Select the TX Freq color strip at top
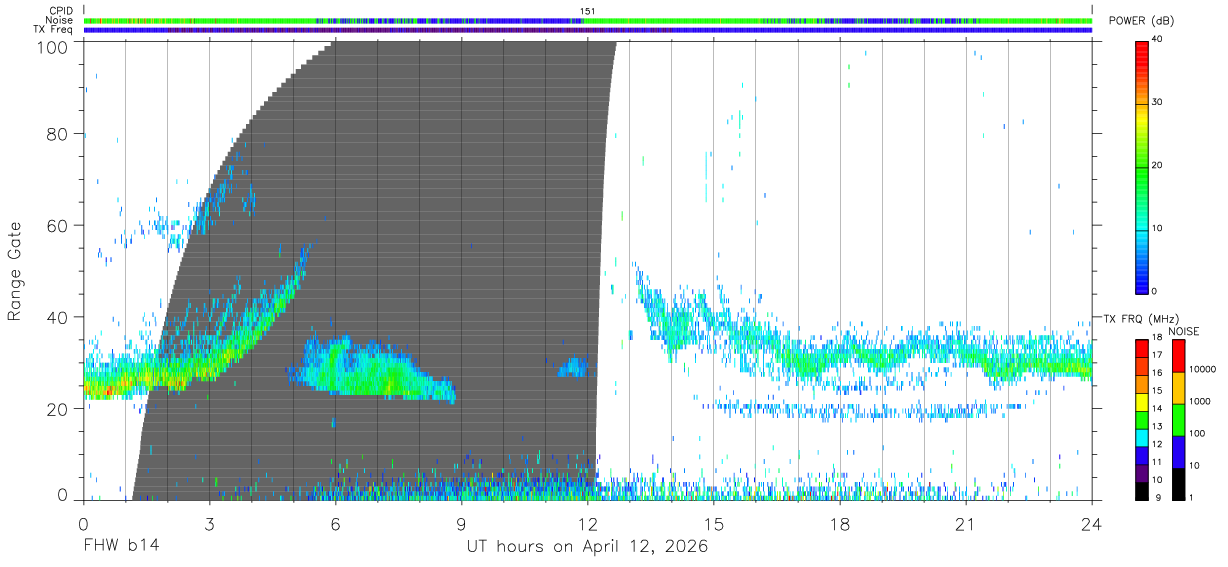The width and height of the screenshot is (1228, 567). tap(588, 29)
